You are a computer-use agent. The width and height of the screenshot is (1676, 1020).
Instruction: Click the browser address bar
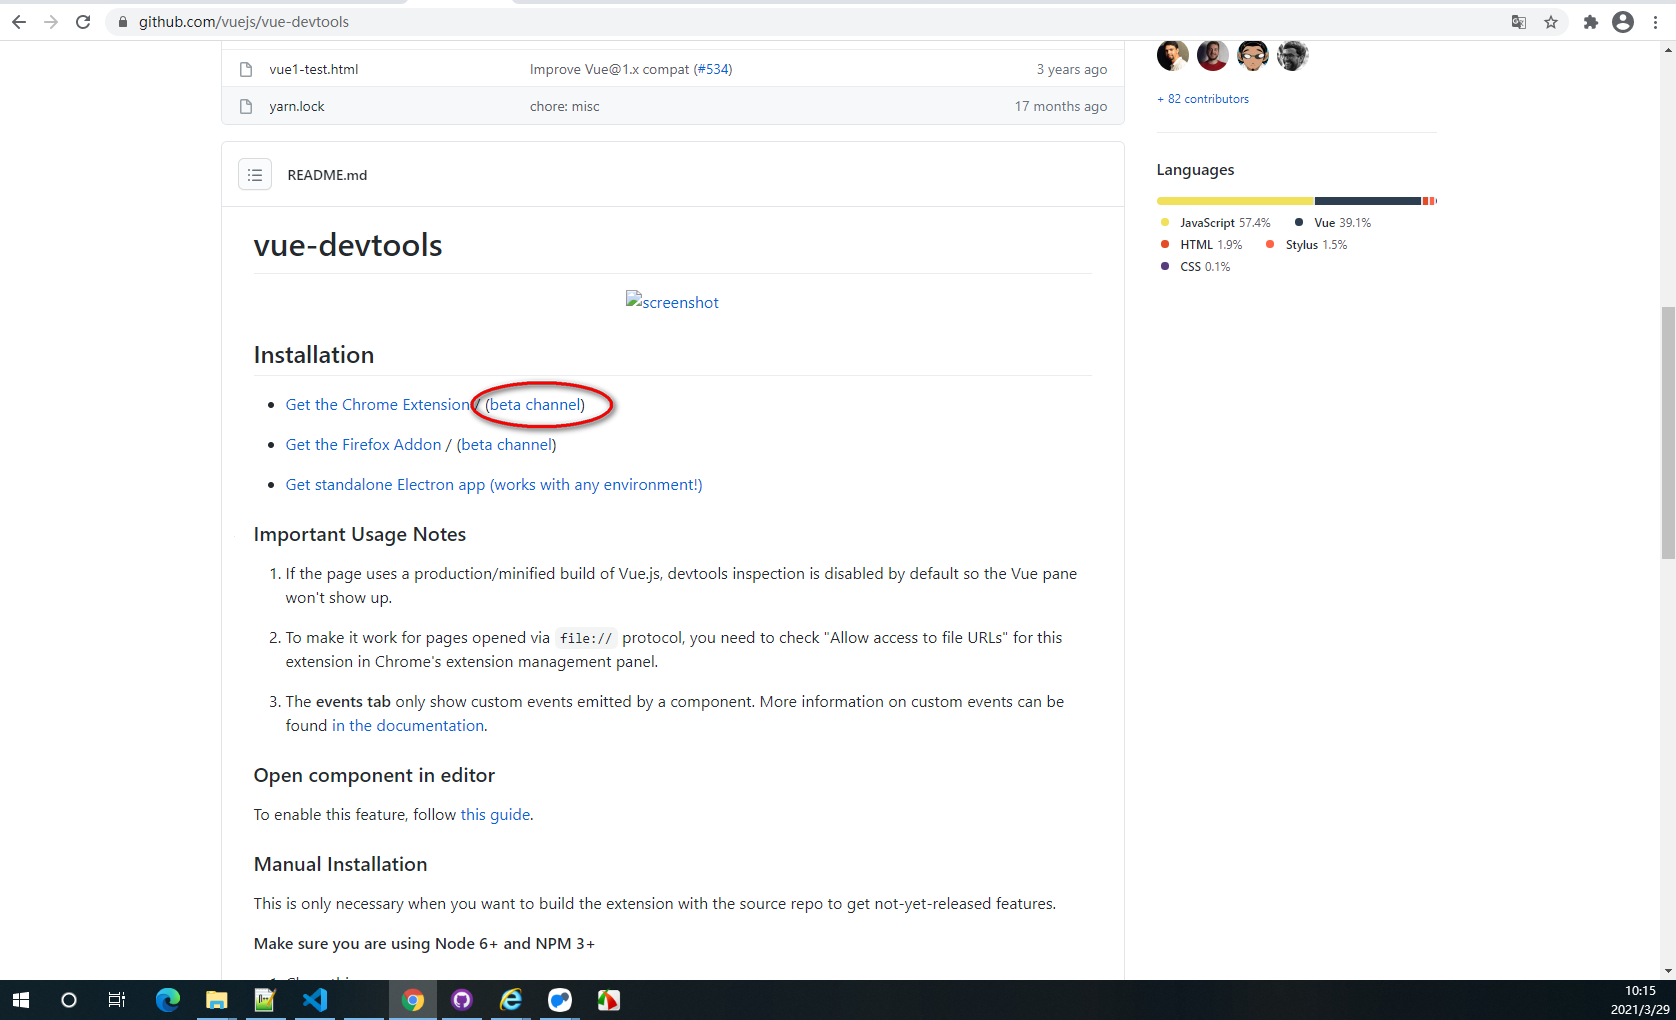(400, 21)
